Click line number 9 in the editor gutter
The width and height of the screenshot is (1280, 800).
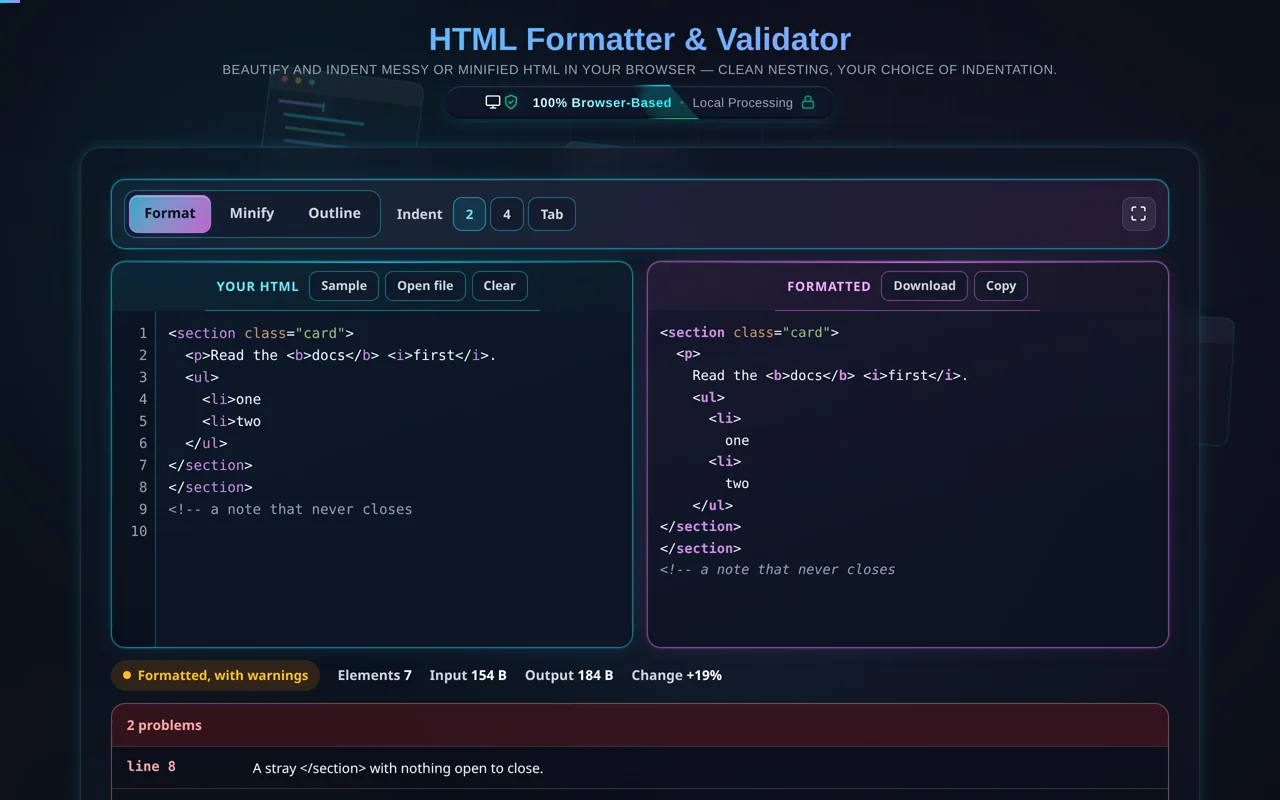point(143,509)
